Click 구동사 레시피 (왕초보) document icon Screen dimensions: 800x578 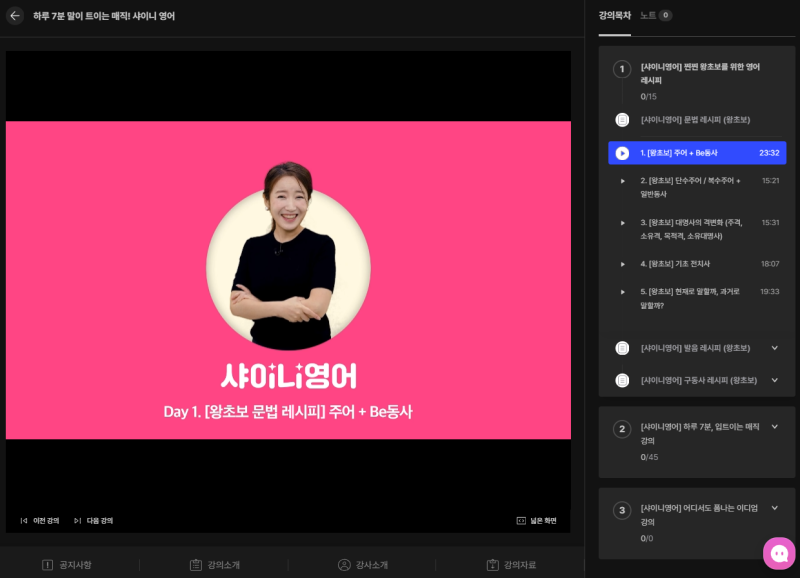click(x=622, y=381)
